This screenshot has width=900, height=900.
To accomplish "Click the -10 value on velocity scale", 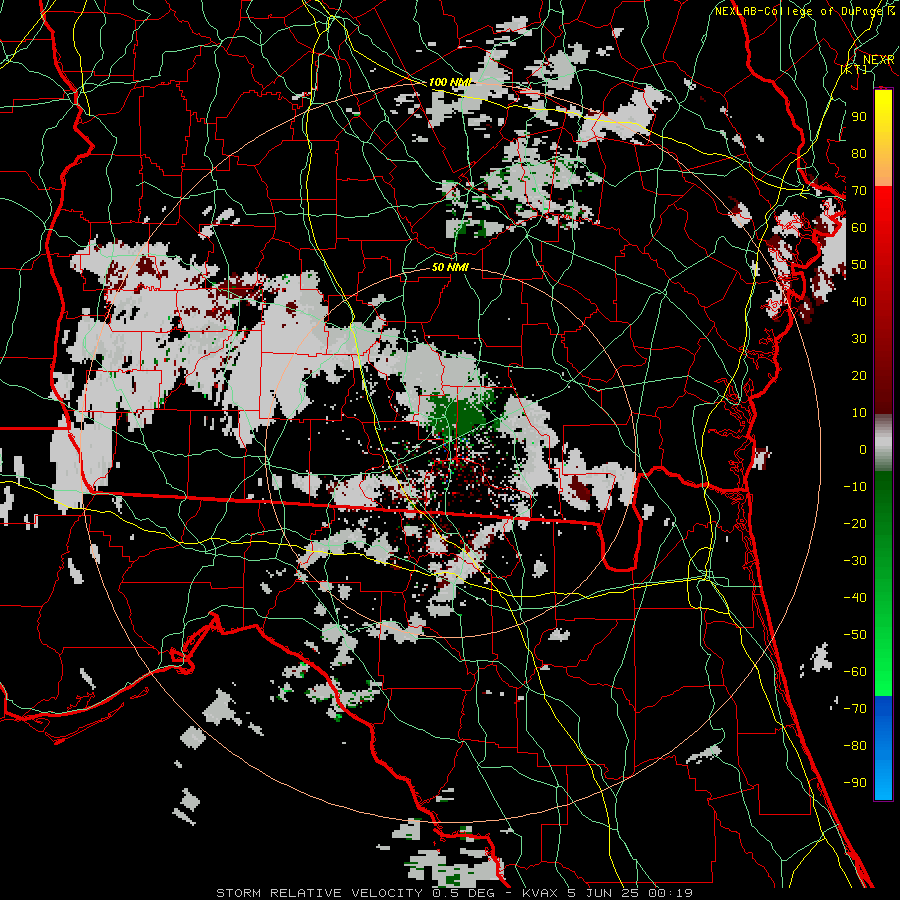I will click(x=855, y=487).
